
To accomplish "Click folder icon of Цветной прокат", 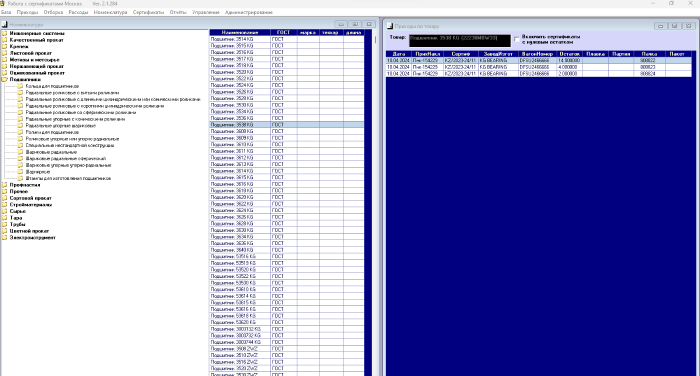I will (x=4, y=231).
